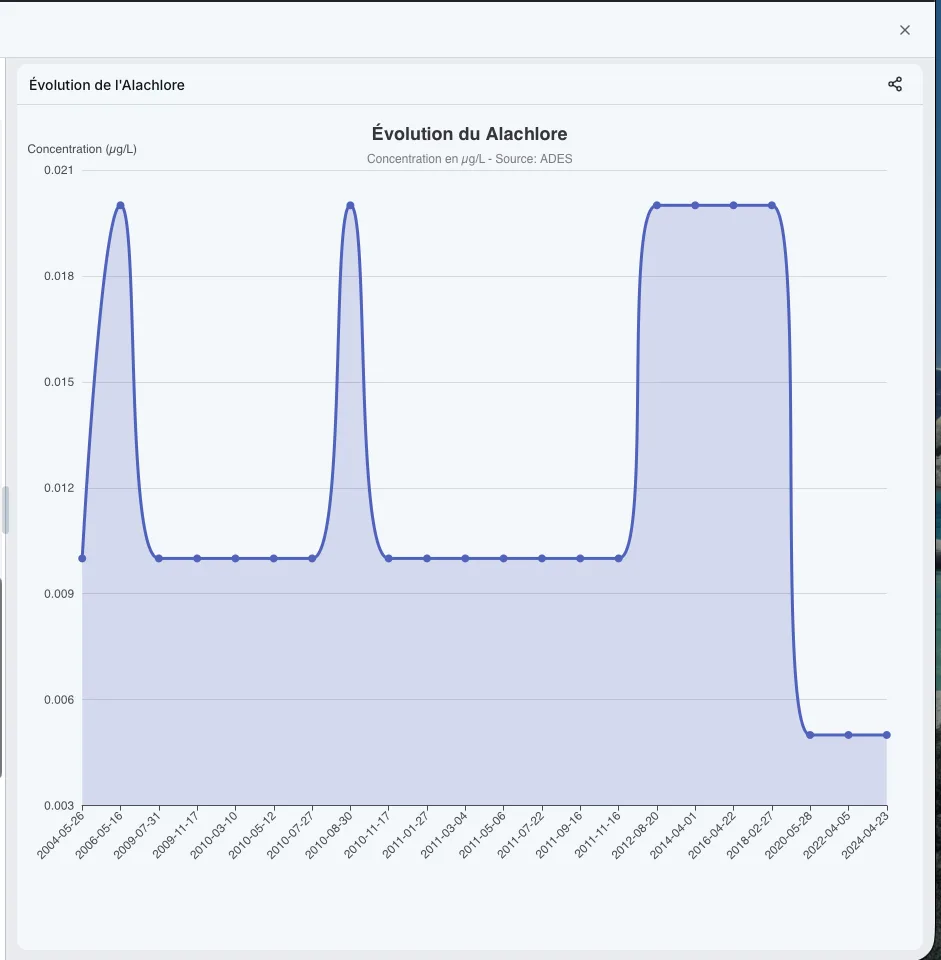
Task: Select the data point for 2020-05-28
Action: pos(810,735)
